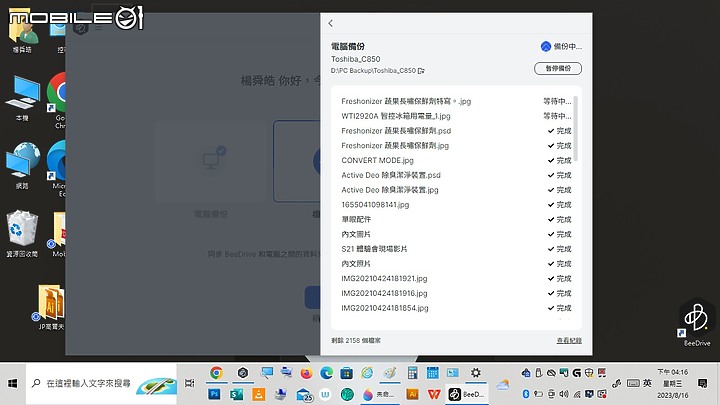Open Mail app with 25 badge

304,394
